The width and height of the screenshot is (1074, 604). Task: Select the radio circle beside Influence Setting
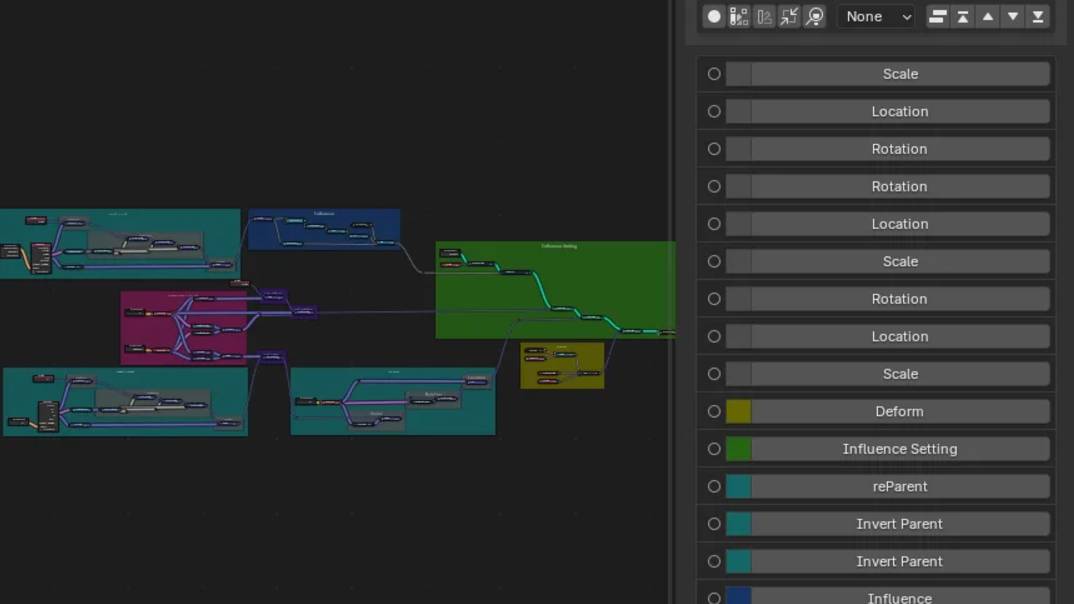click(x=714, y=449)
